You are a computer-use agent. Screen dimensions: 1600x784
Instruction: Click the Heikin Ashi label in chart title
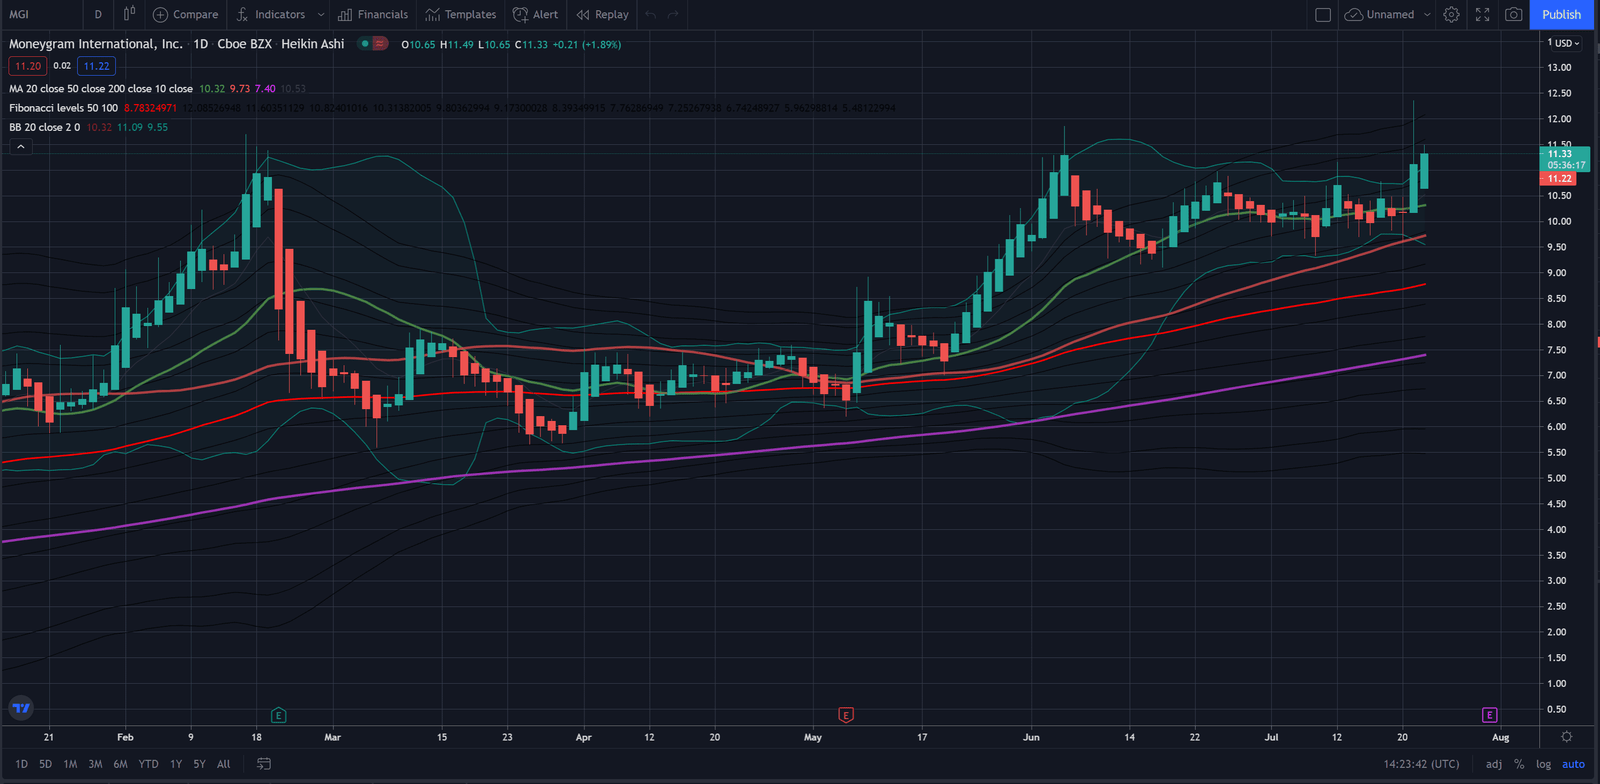coord(312,44)
